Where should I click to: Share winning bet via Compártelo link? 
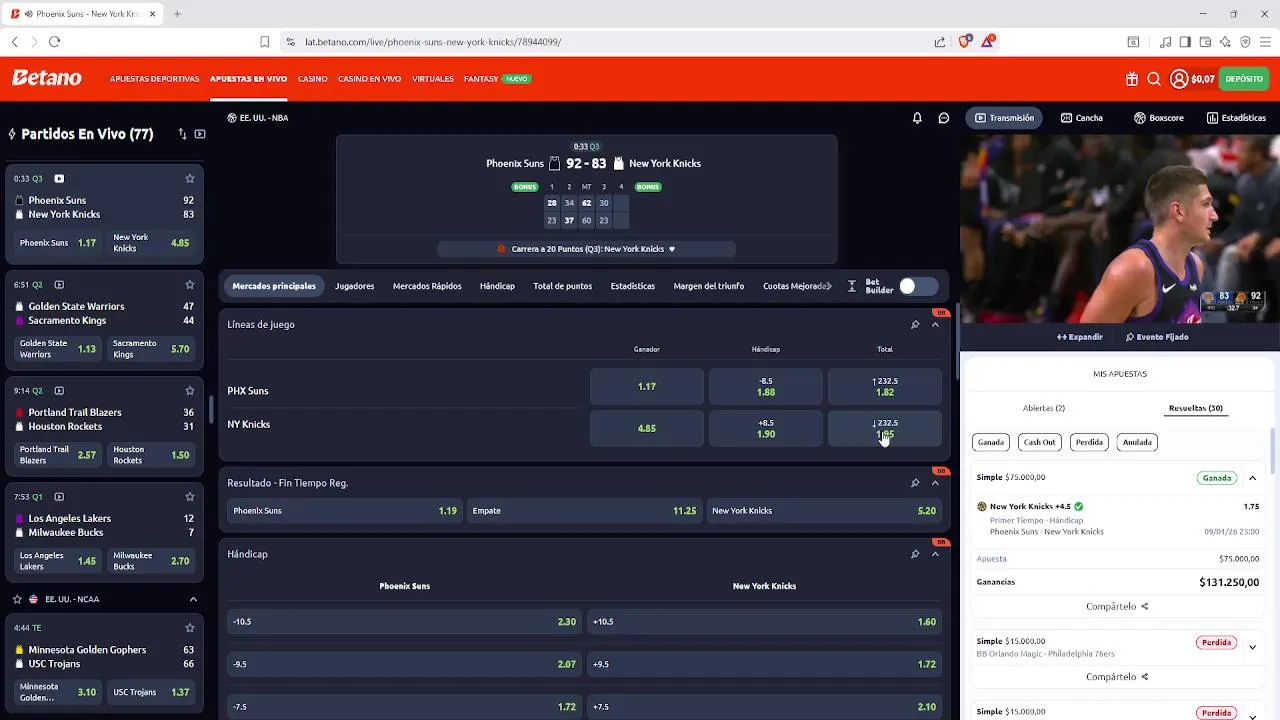1117,606
